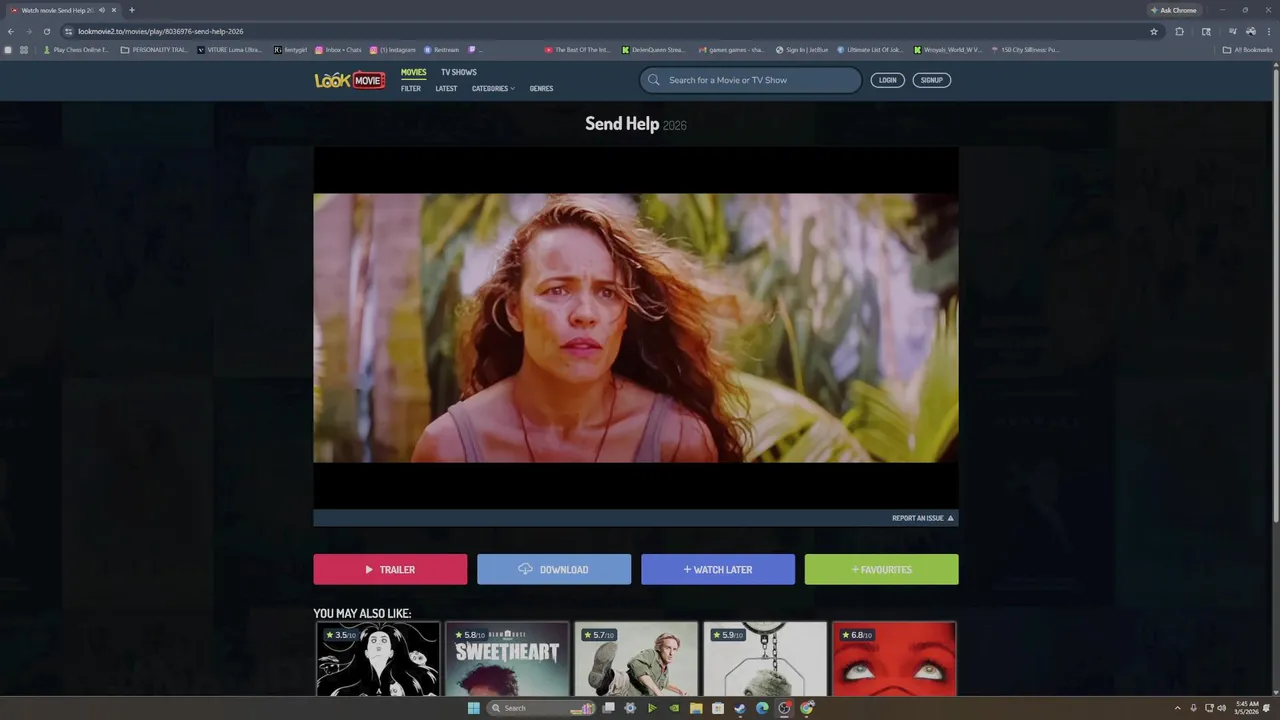Click the LookMovie logo

[x=350, y=80]
